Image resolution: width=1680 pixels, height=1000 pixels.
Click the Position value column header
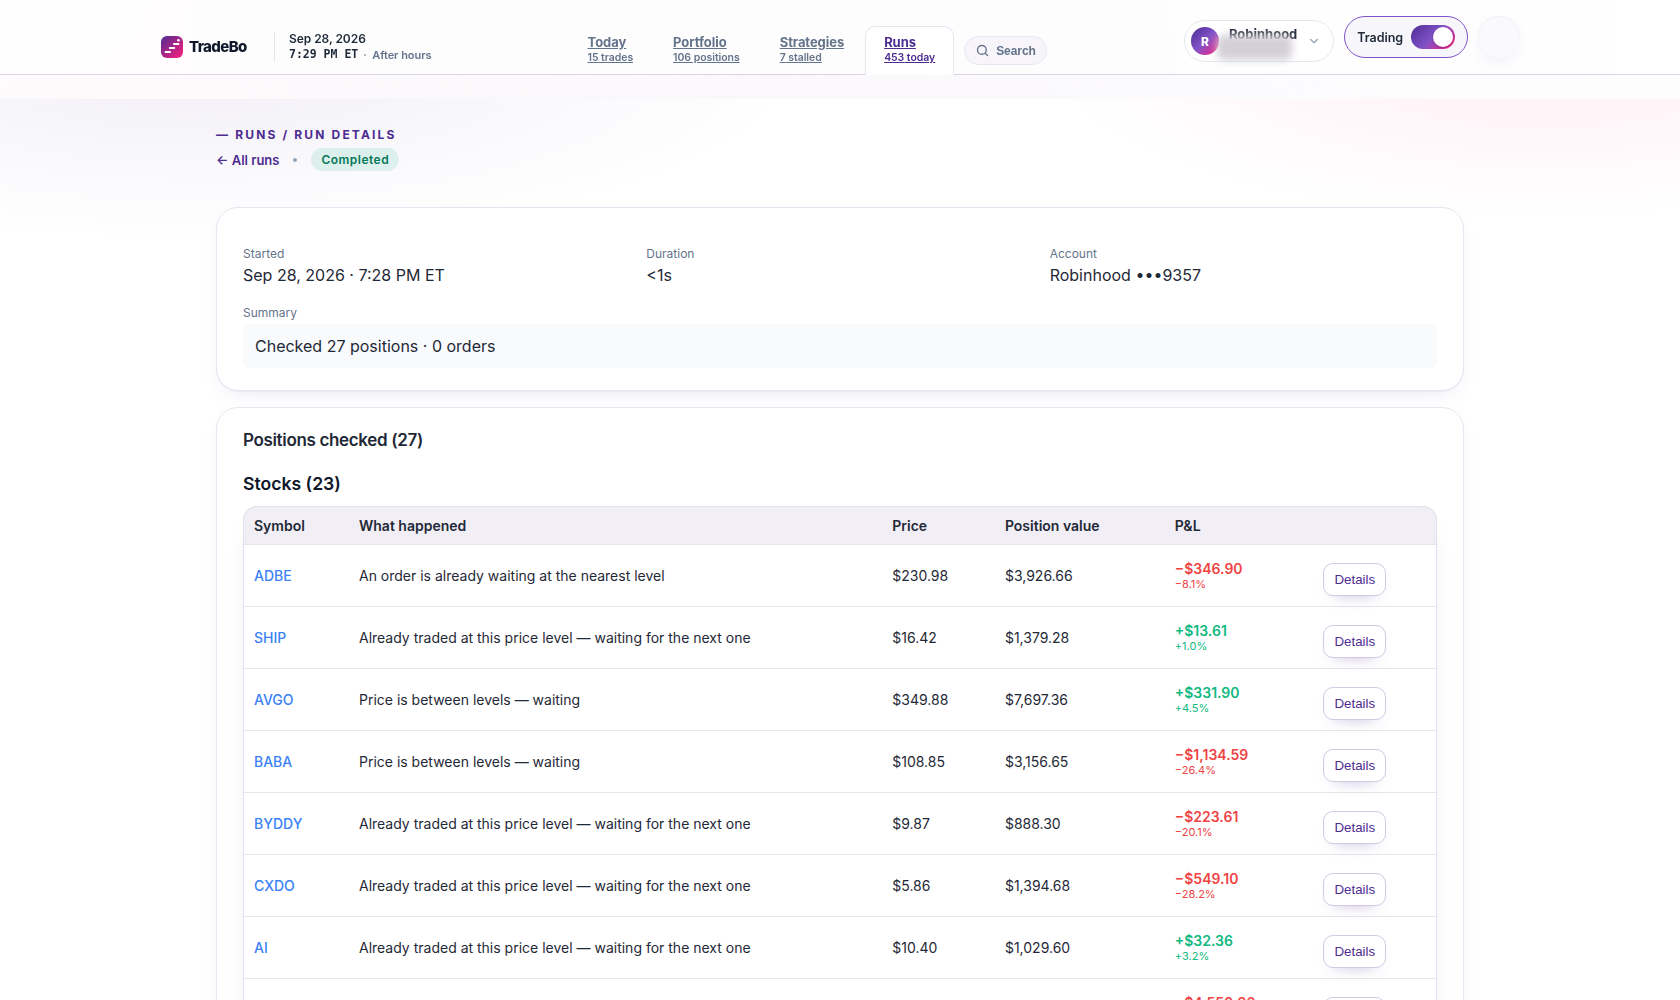1052,526
